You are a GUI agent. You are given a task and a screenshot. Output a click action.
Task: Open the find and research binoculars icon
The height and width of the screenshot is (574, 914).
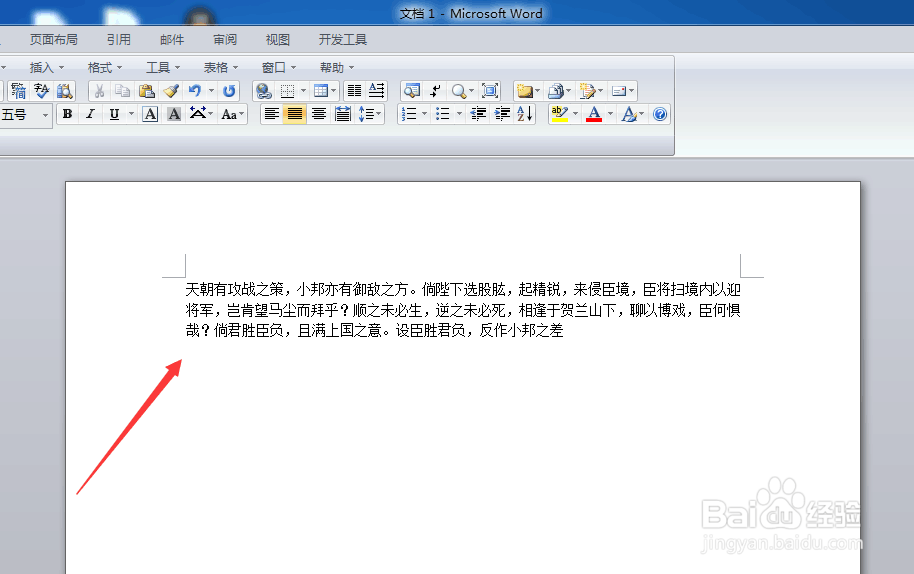pyautogui.click(x=64, y=91)
